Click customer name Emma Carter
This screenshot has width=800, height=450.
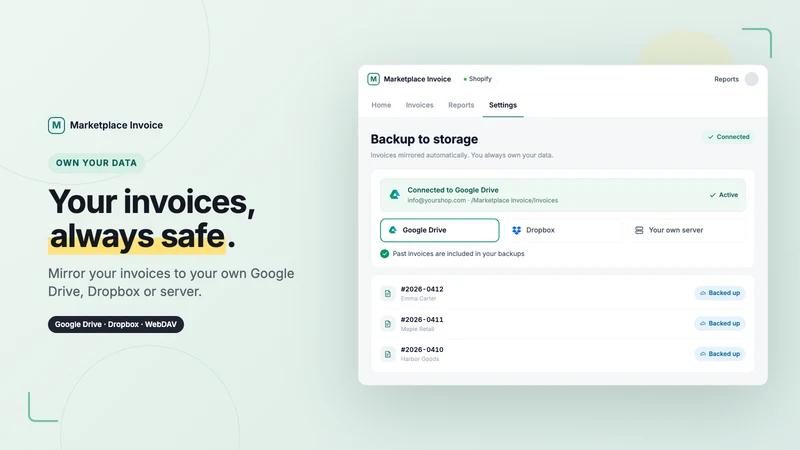tap(418, 298)
